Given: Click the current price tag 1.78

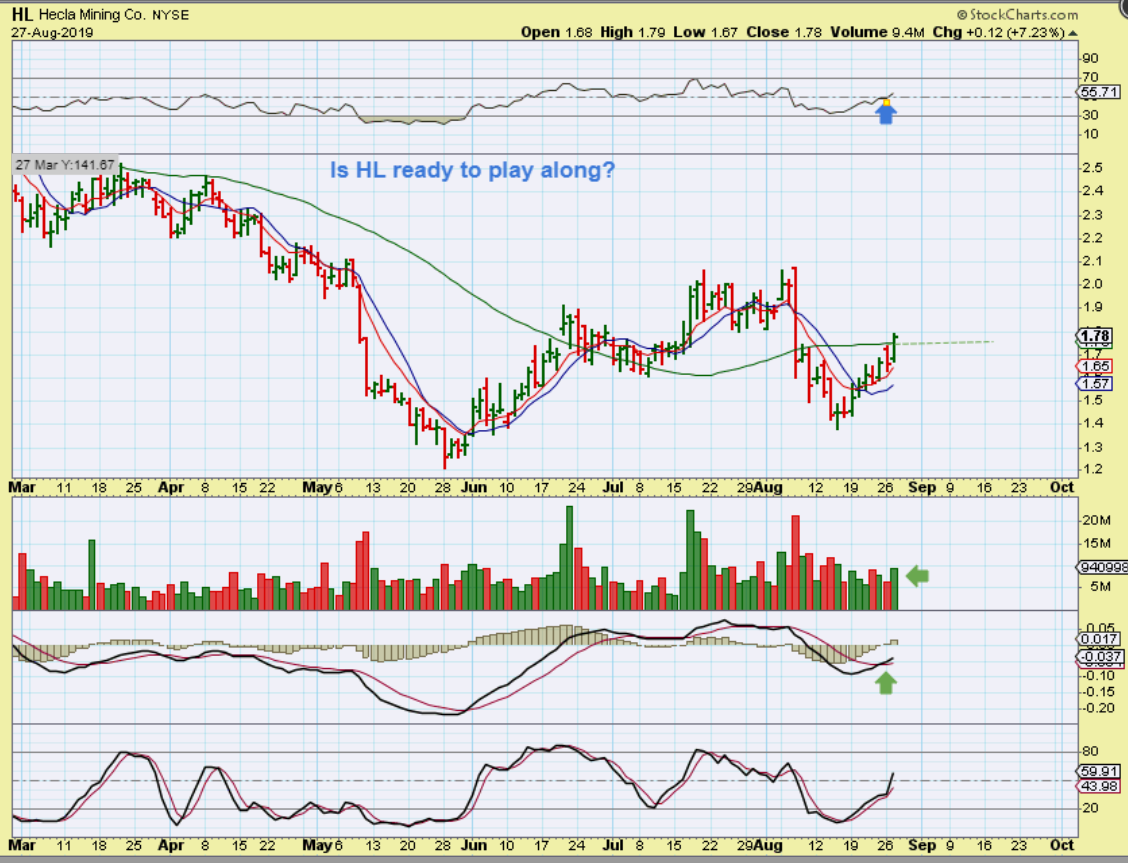Looking at the screenshot, I should pos(1095,336).
